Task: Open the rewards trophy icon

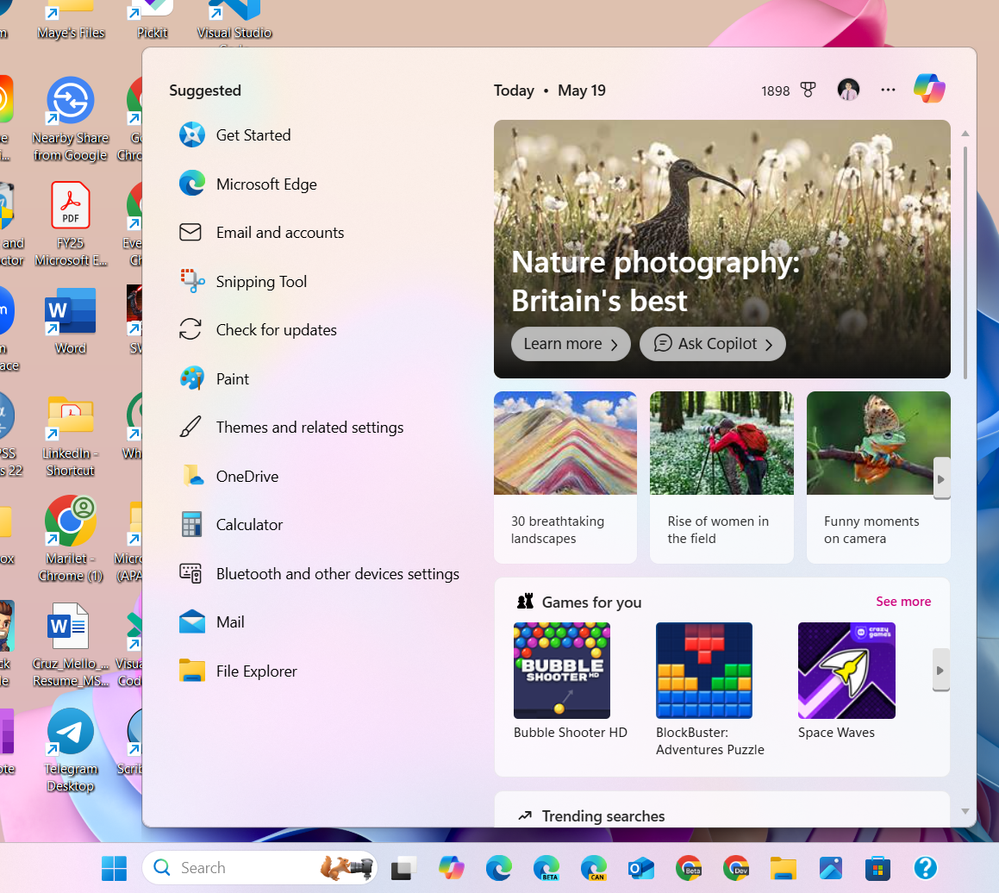Action: coord(808,90)
